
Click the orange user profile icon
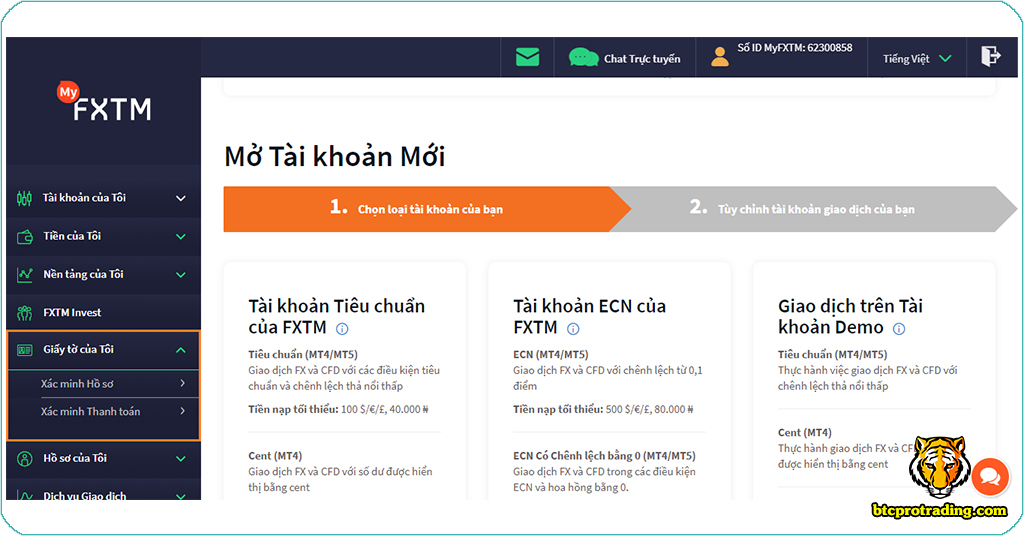click(x=720, y=57)
